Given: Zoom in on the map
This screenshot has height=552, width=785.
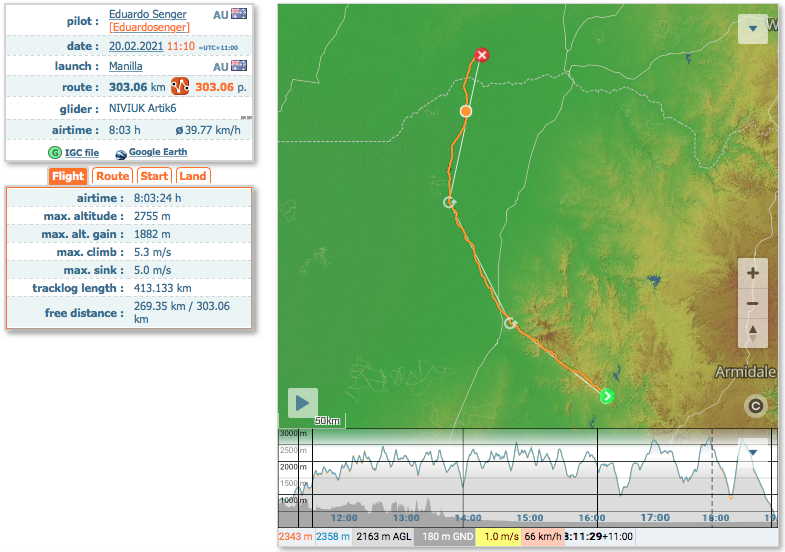Looking at the screenshot, I should tap(752, 273).
